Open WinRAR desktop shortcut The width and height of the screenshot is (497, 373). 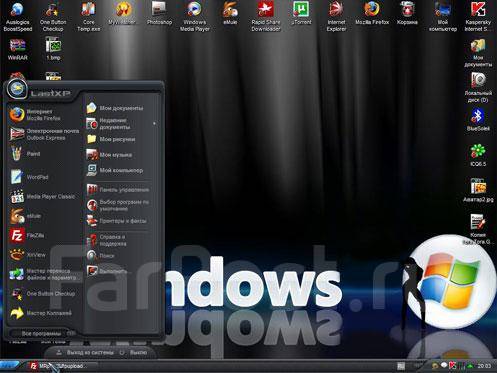pos(18,49)
